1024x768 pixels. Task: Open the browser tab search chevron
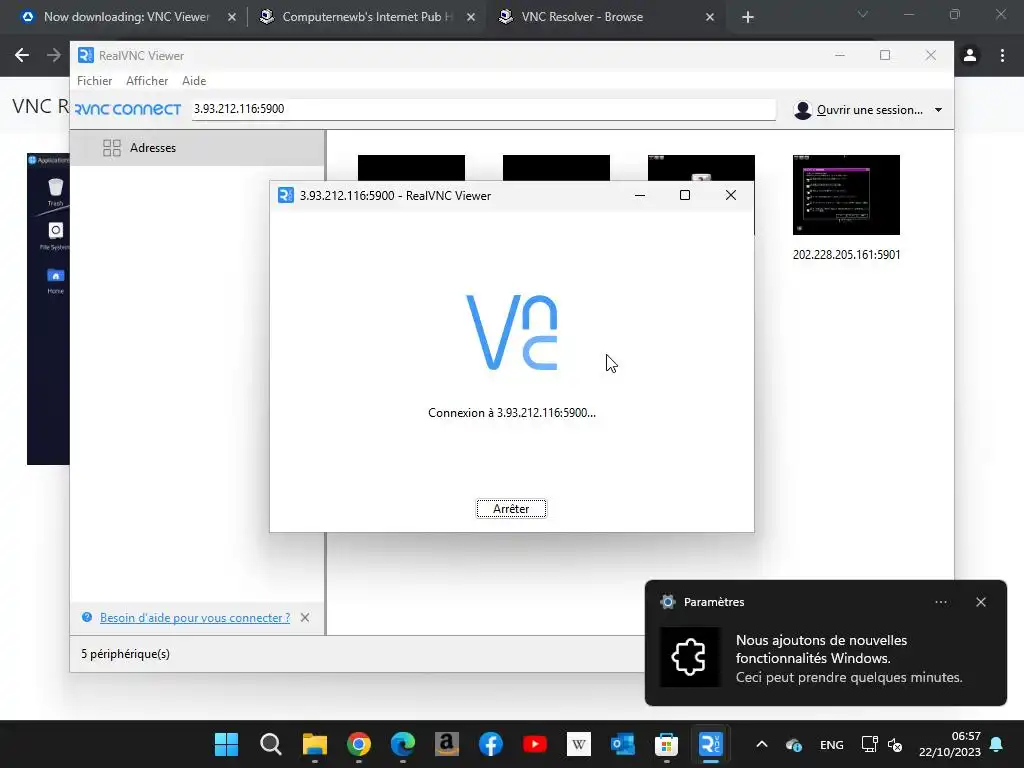[x=863, y=14]
